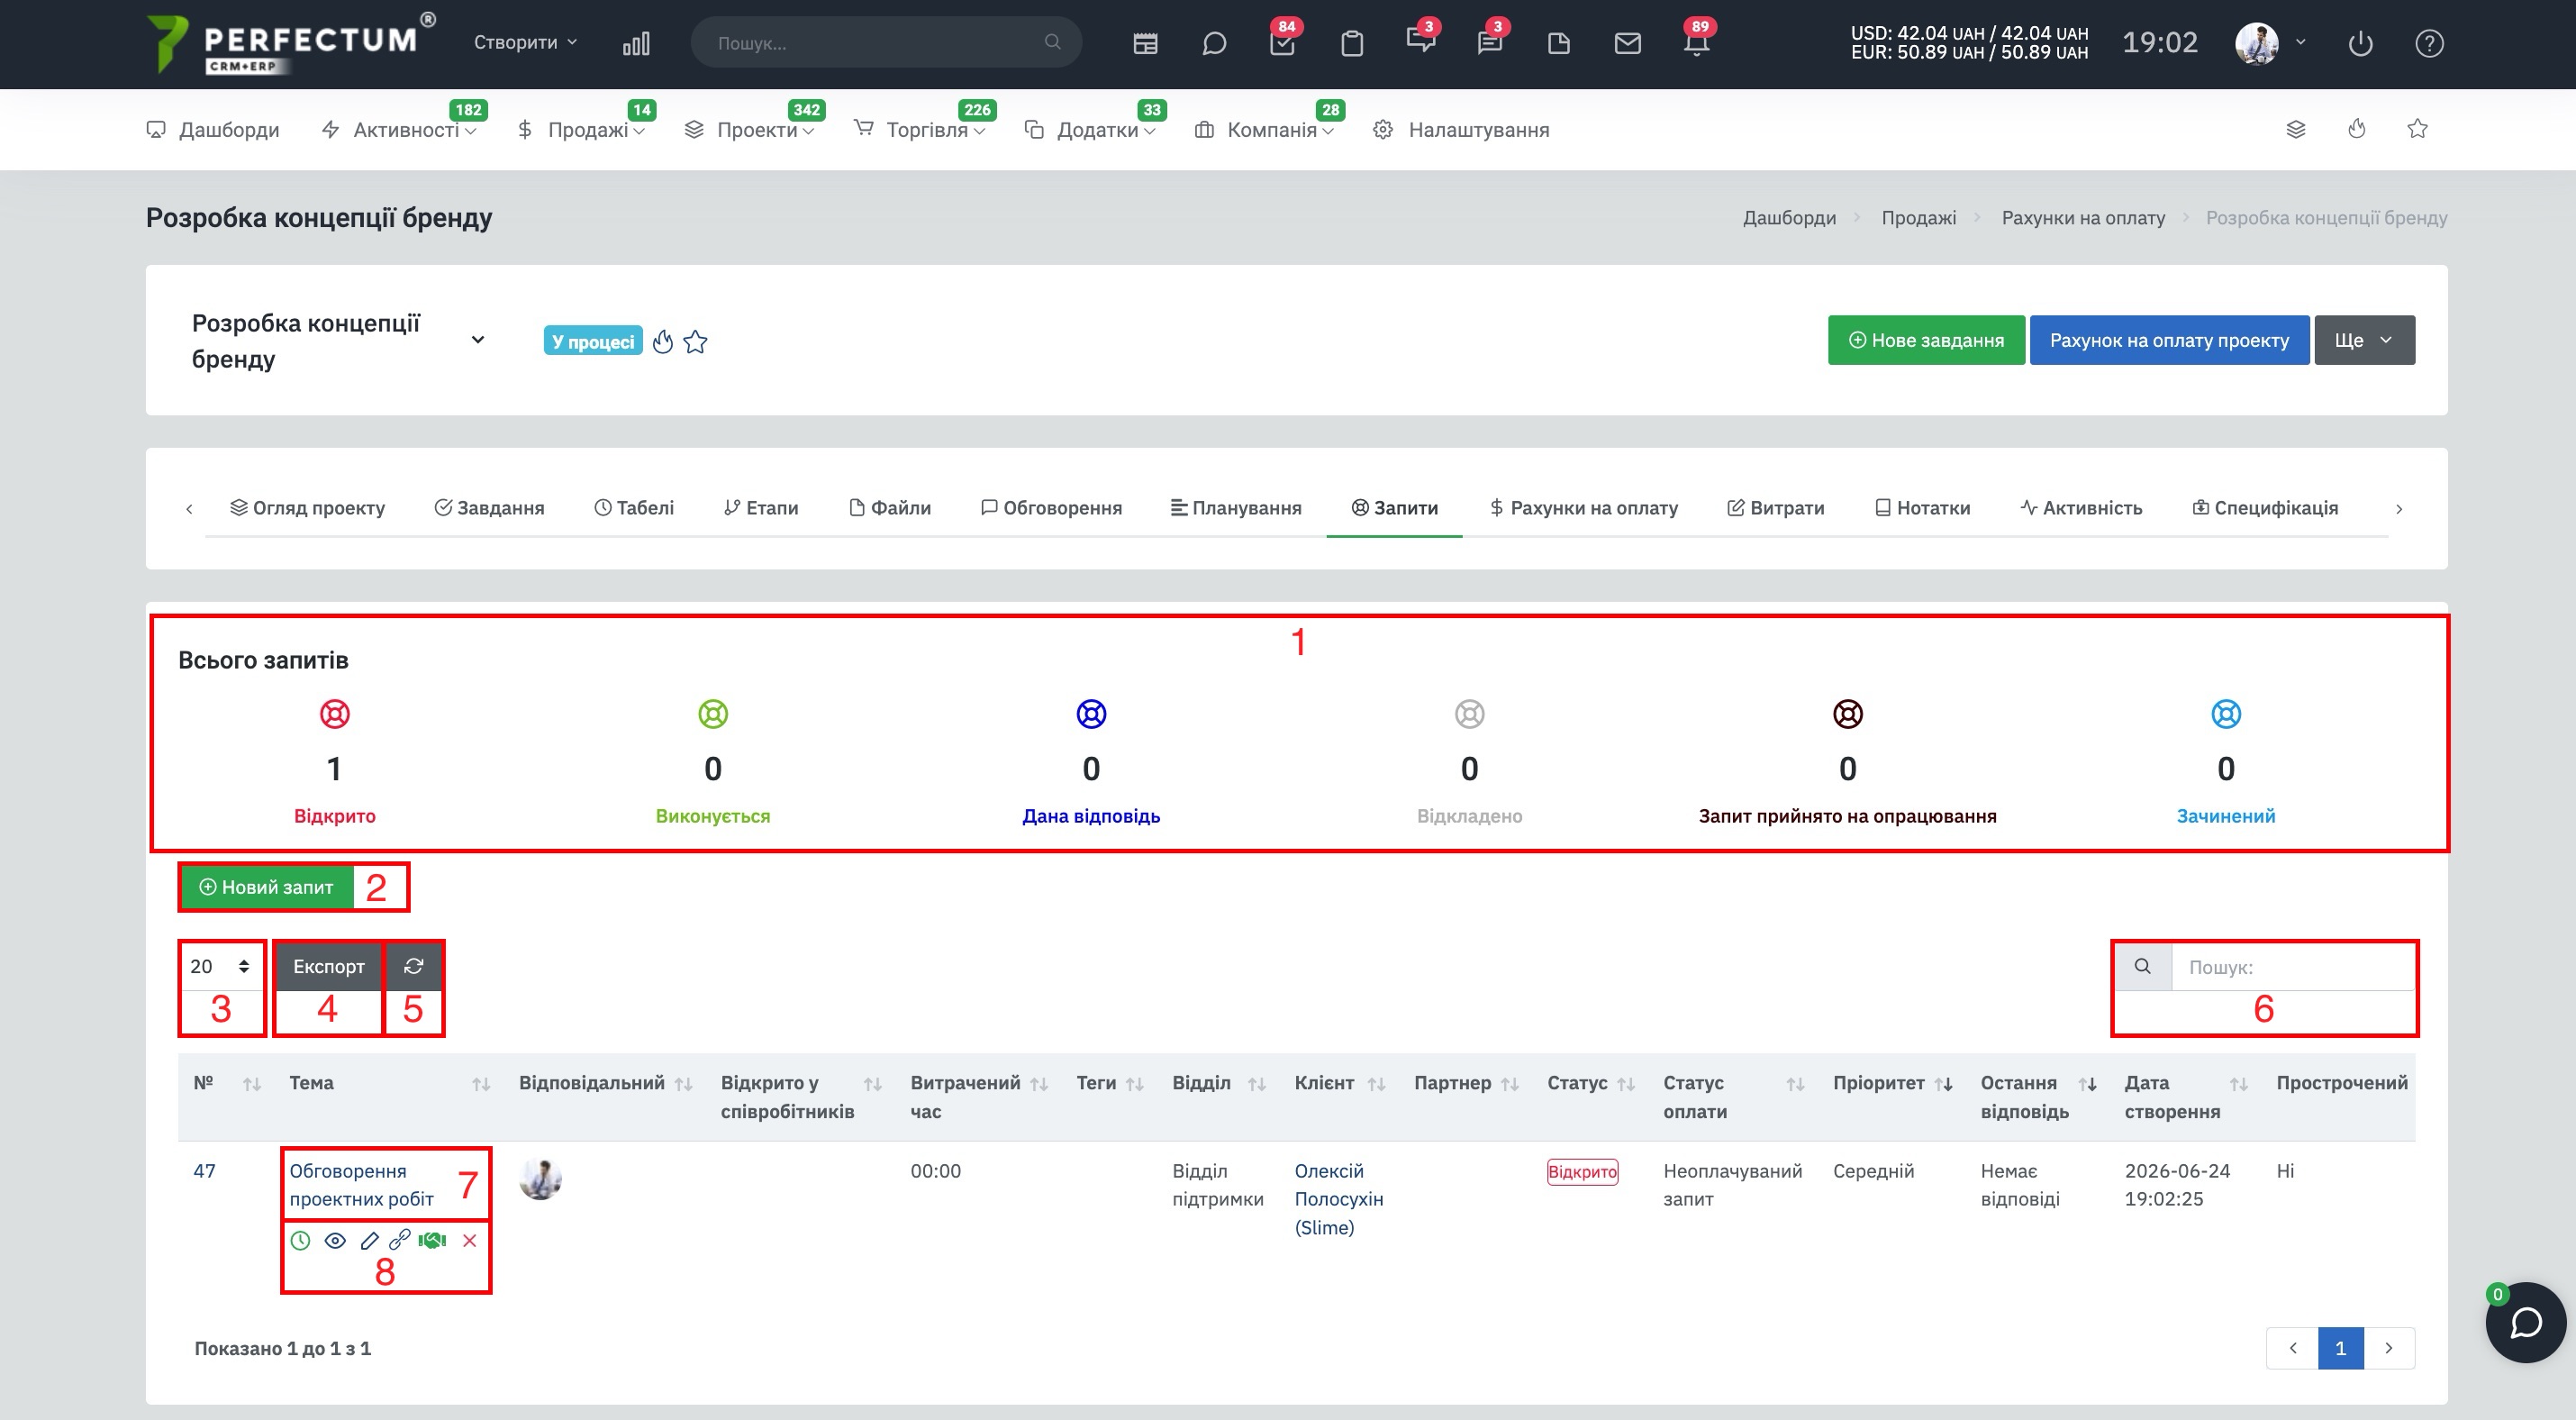Open the Олексій Полосухін client link
The height and width of the screenshot is (1420, 2576).
coord(1338,1198)
